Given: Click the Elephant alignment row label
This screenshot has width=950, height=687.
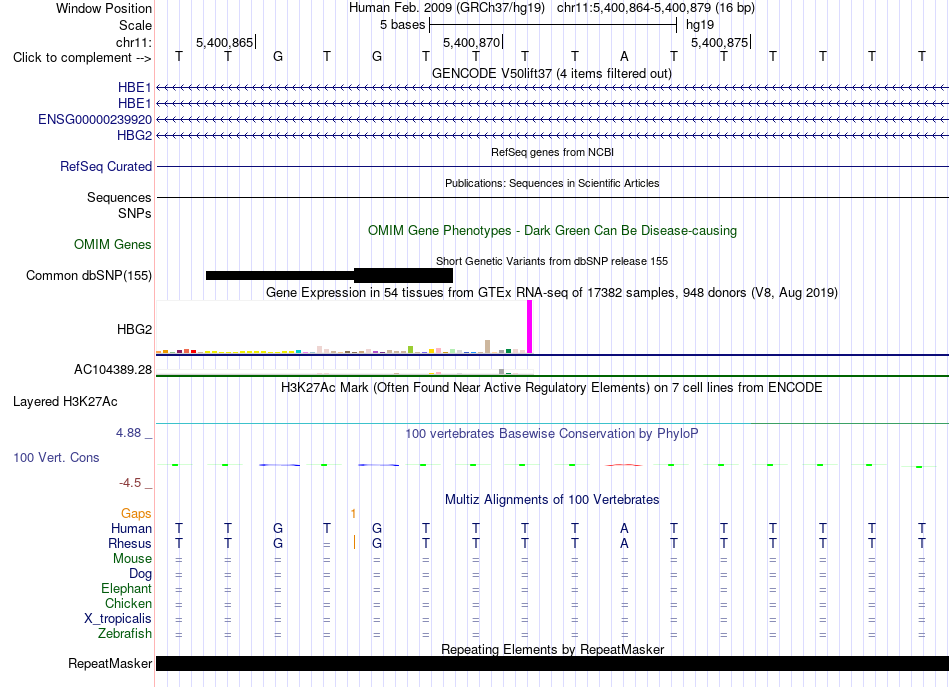Looking at the screenshot, I should point(127,588).
